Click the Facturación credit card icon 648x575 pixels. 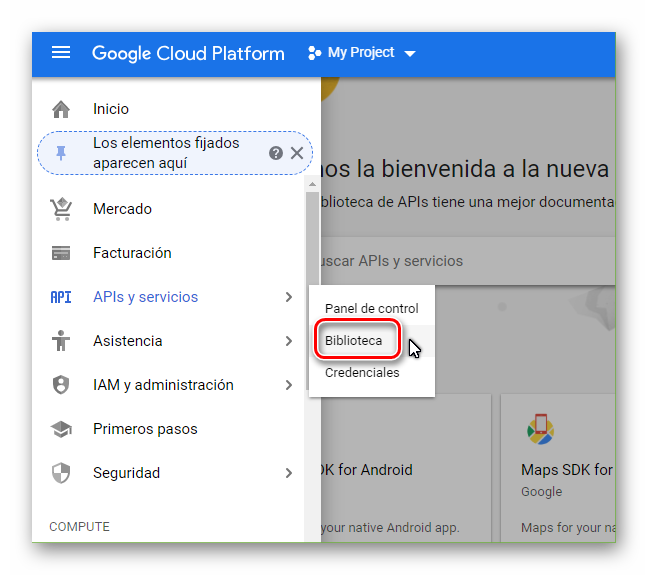tap(61, 253)
